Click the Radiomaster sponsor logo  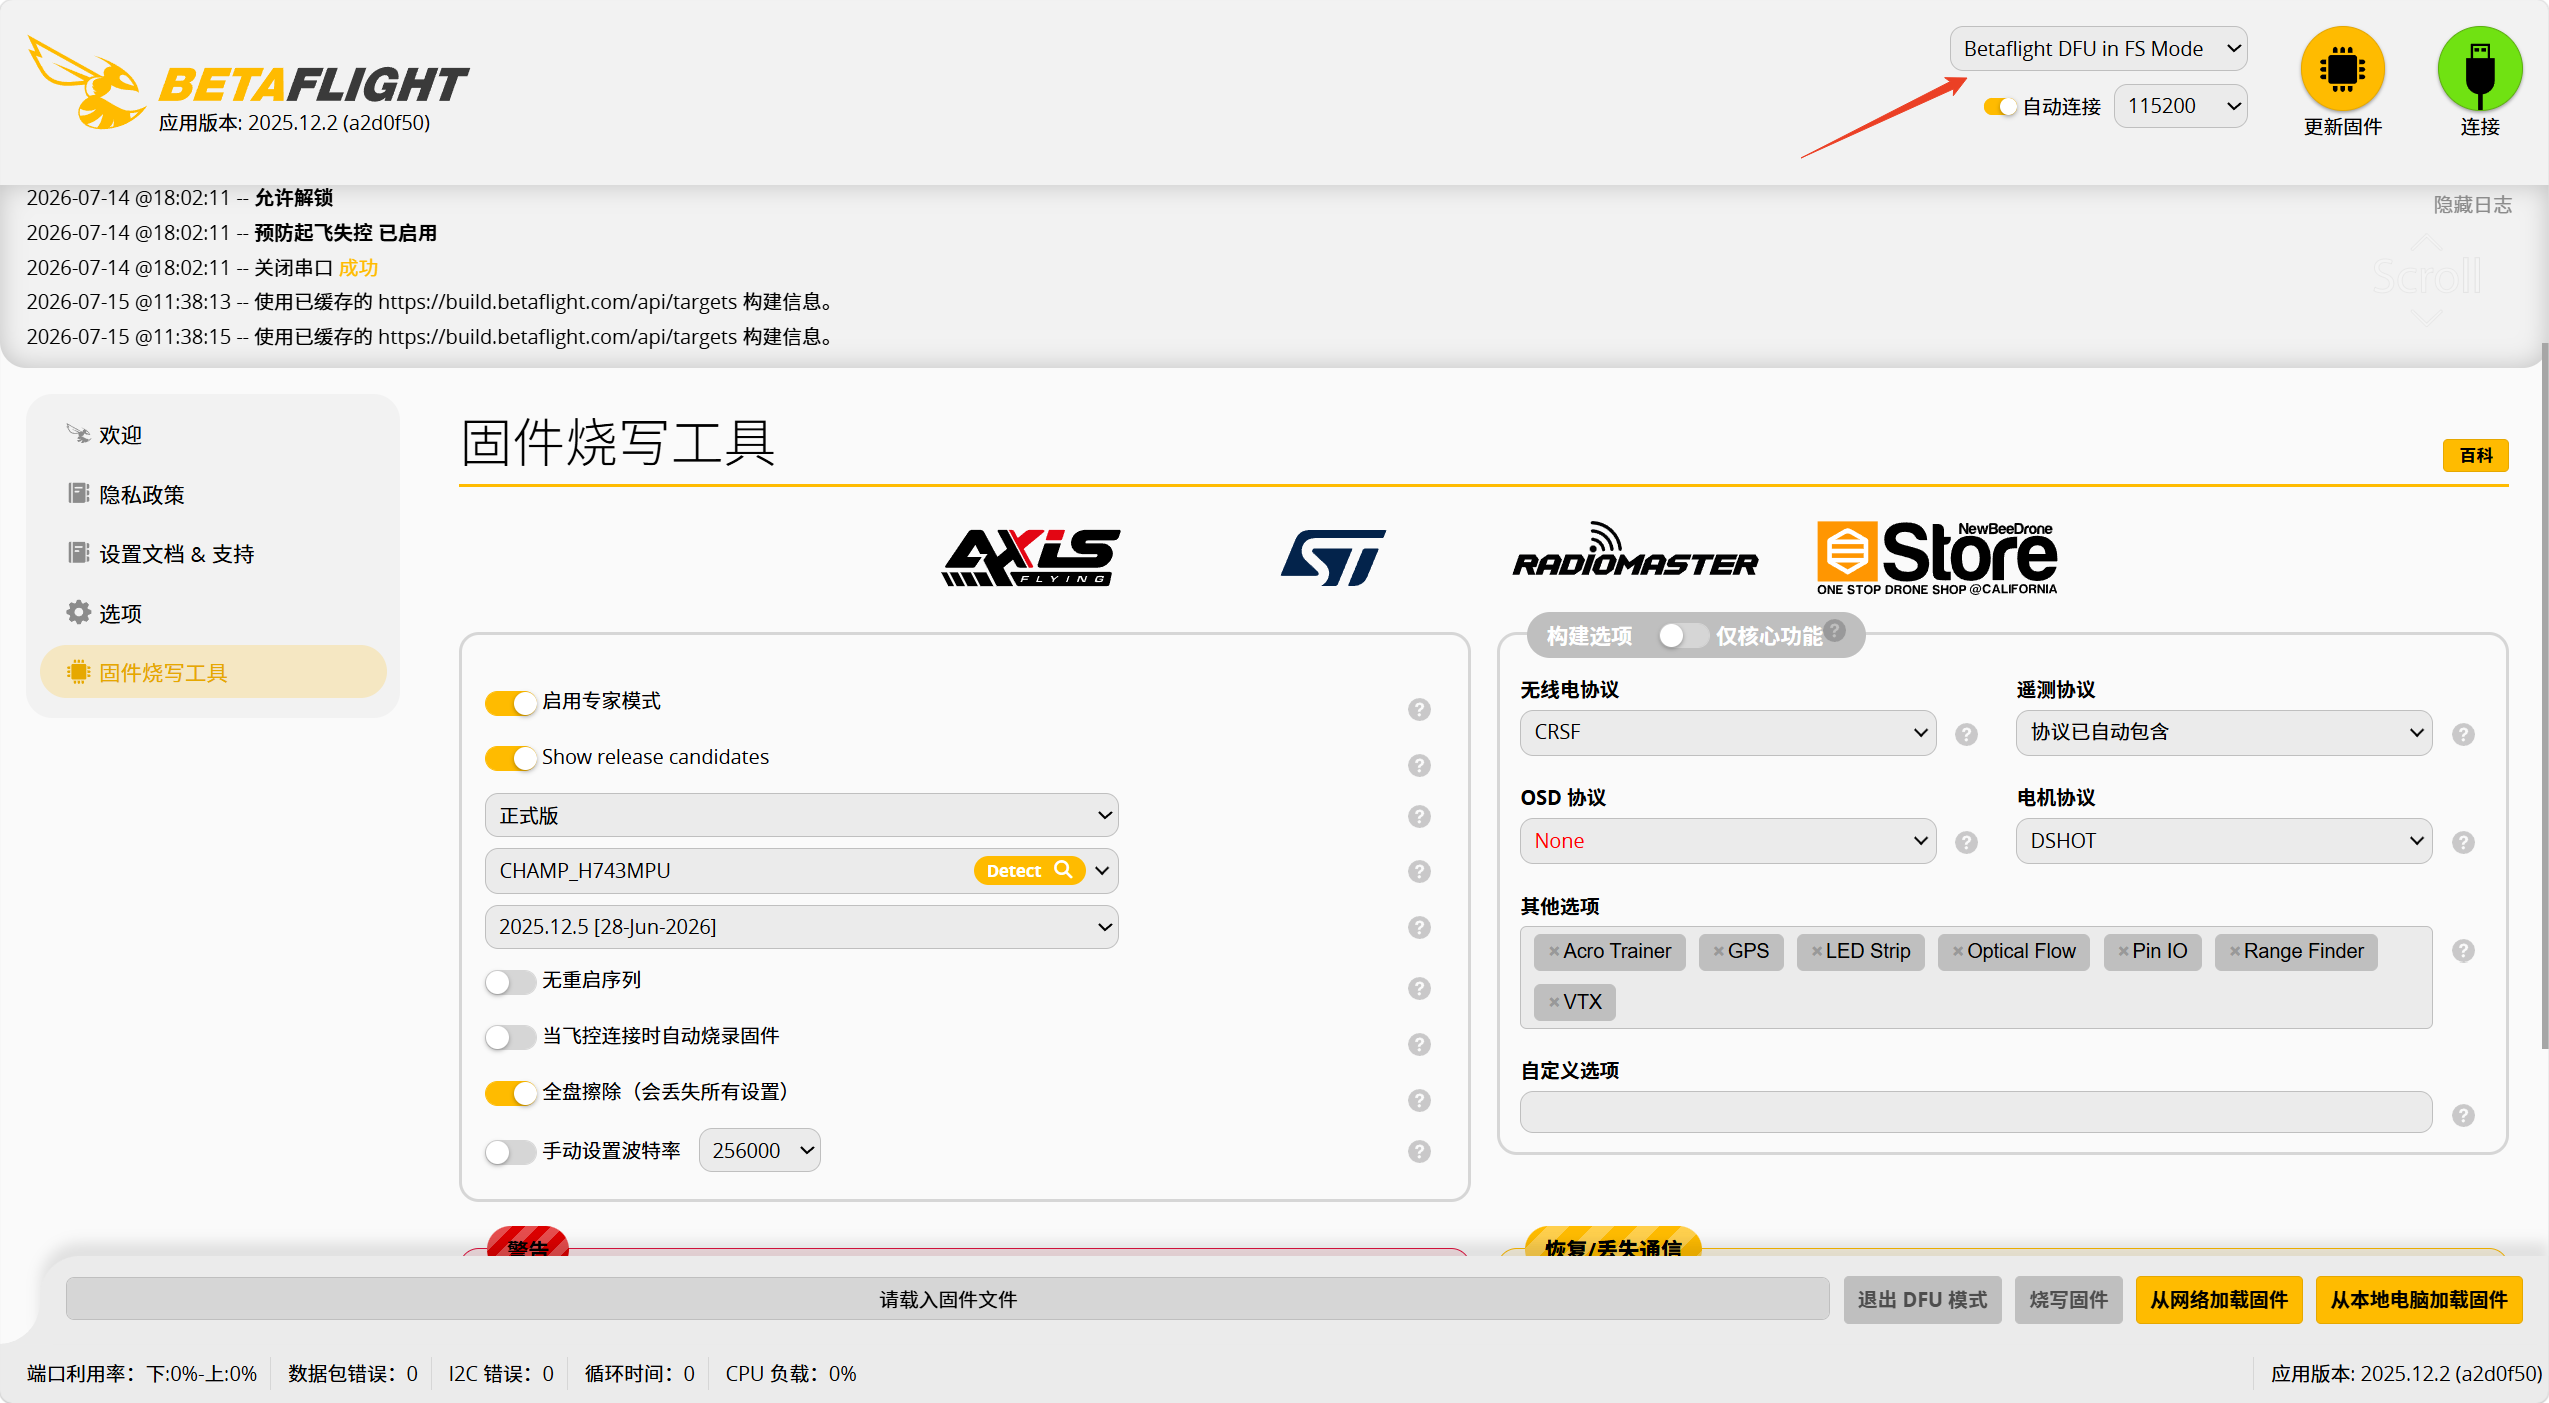tap(1635, 552)
